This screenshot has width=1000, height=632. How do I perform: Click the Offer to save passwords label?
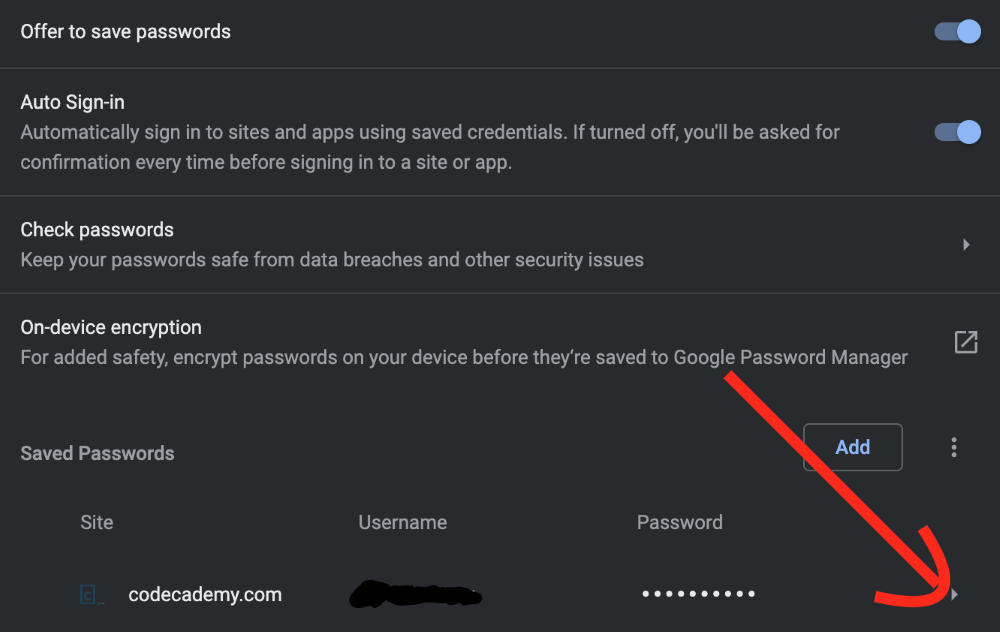click(x=126, y=32)
